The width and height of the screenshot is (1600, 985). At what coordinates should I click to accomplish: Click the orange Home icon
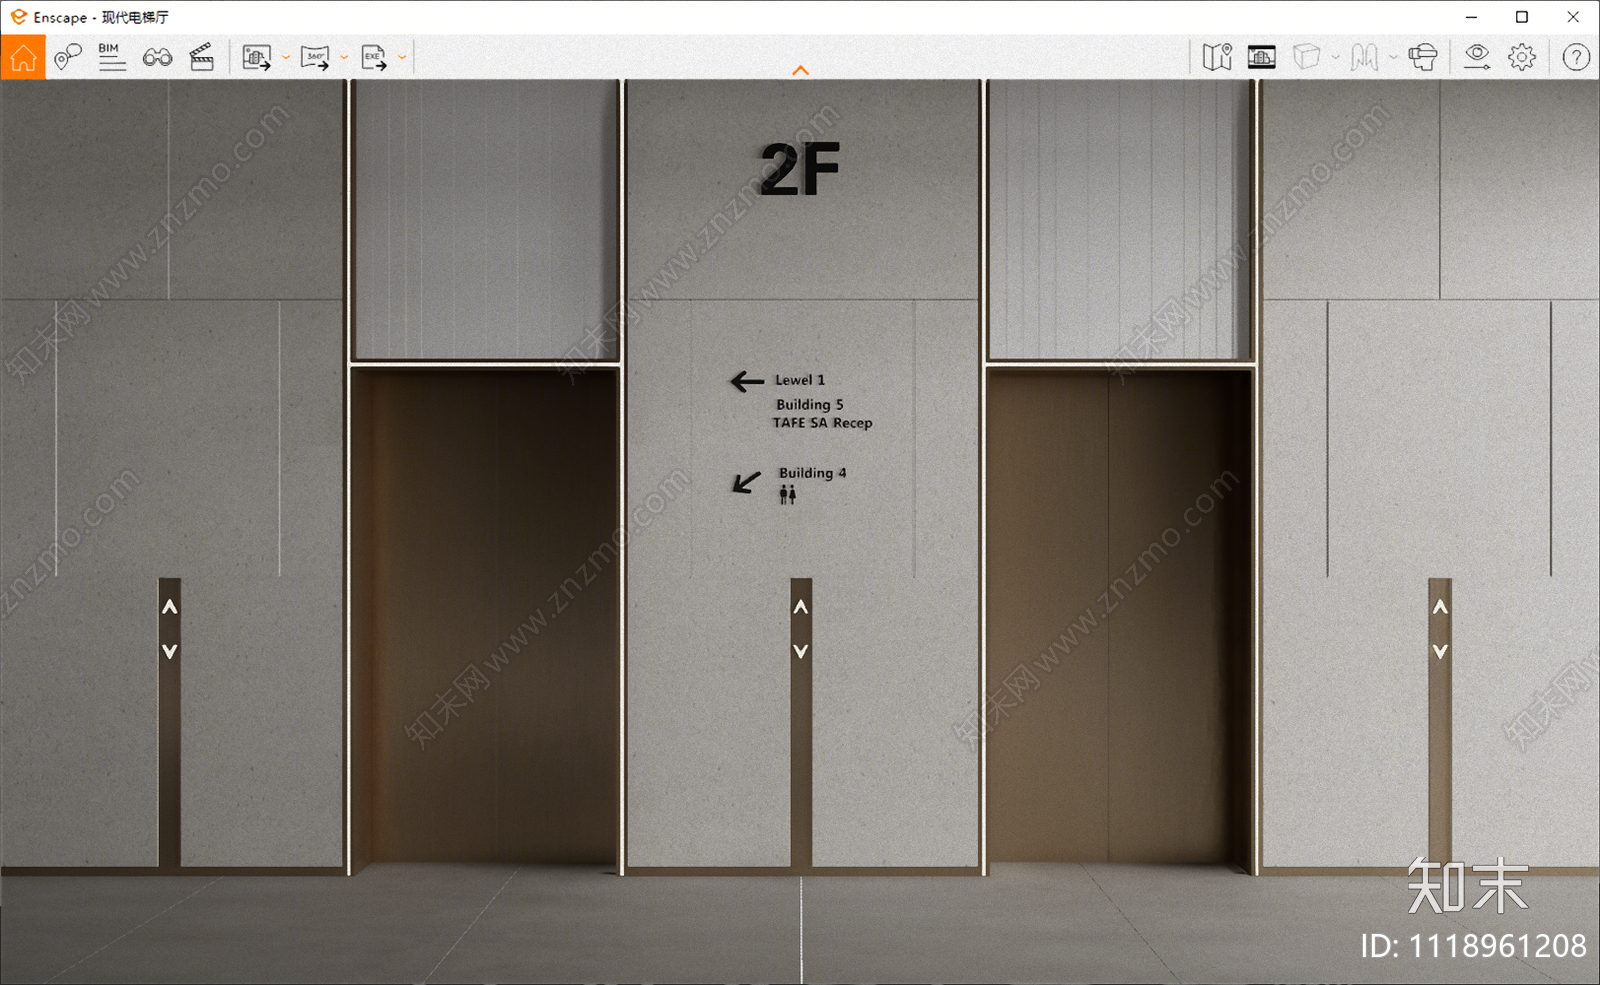(23, 57)
